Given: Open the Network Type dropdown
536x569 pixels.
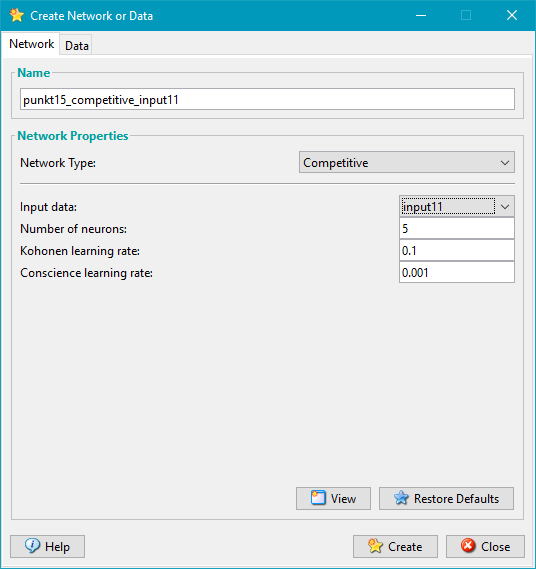Looking at the screenshot, I should click(x=406, y=162).
